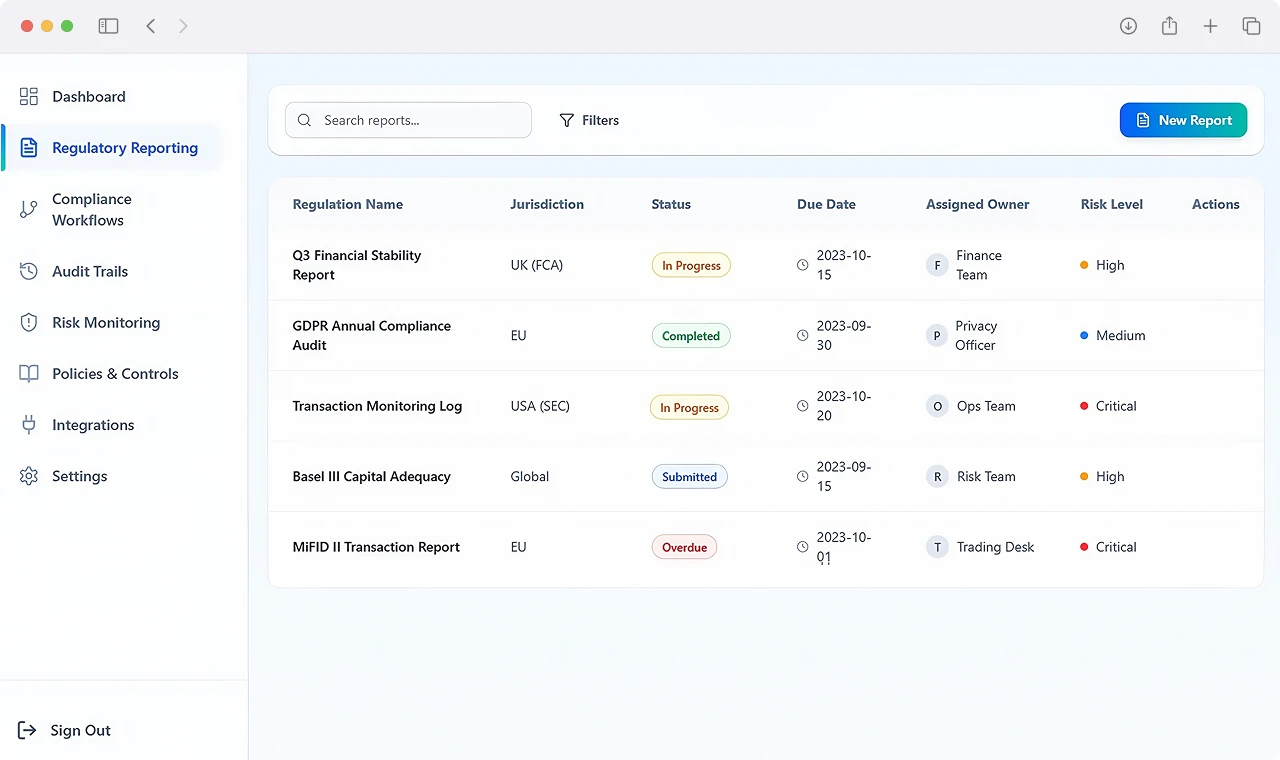Go forward with the right chevron
The image size is (1280, 760).
coord(183,26)
